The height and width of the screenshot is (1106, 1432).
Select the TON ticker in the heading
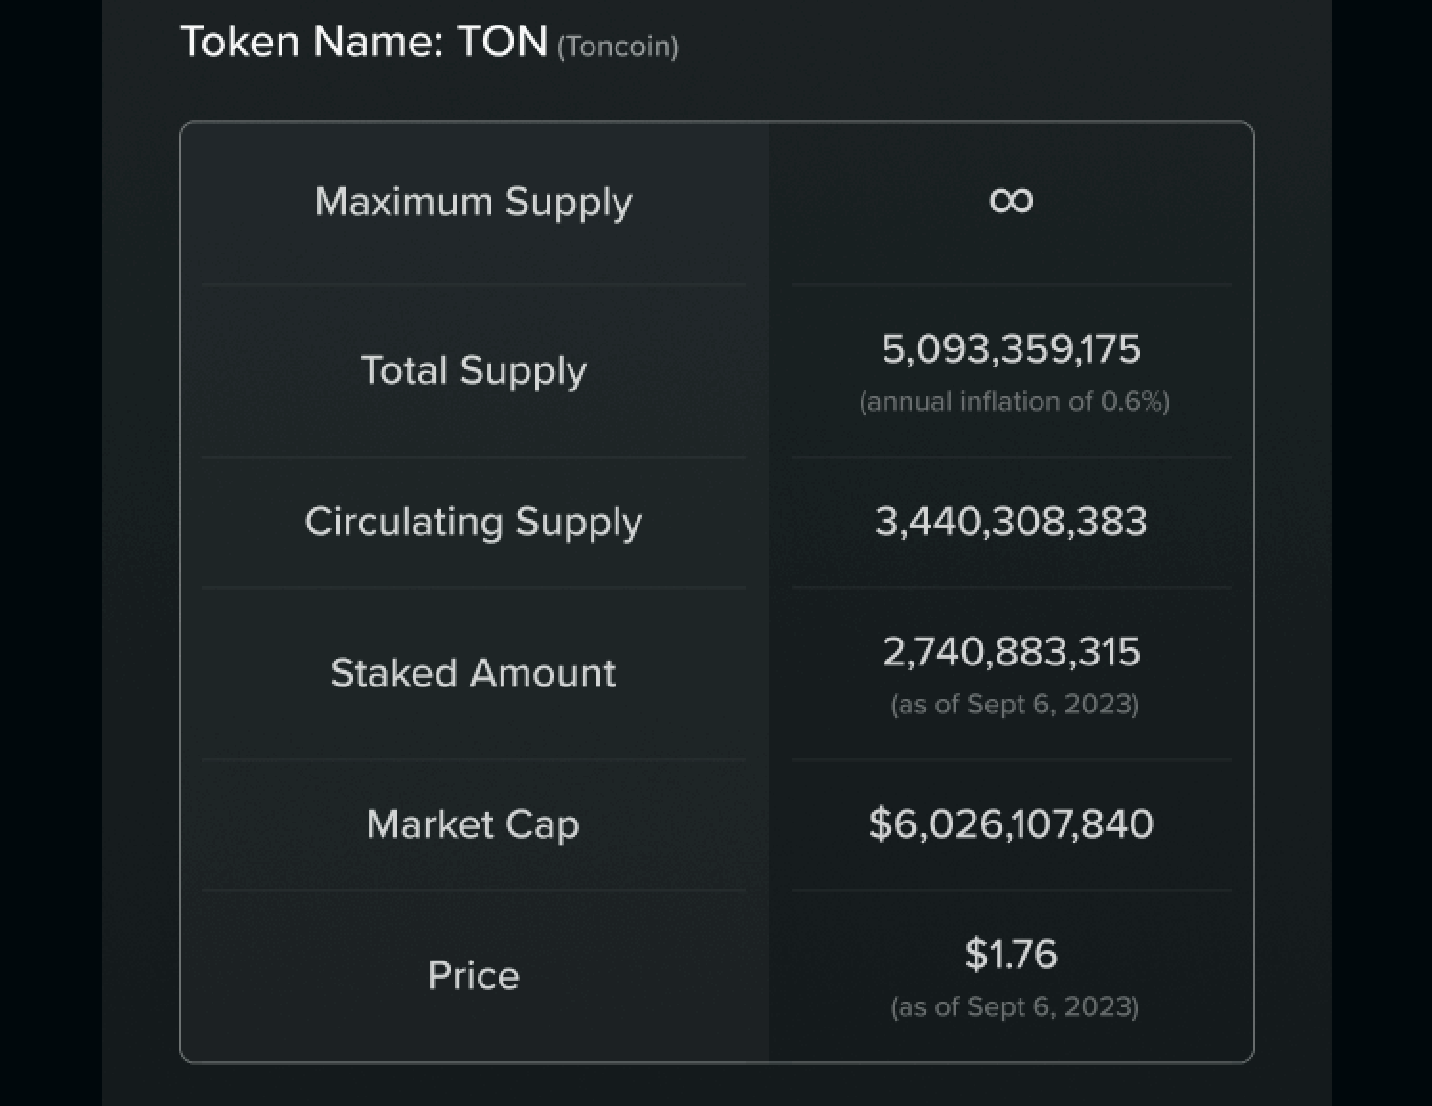click(502, 42)
